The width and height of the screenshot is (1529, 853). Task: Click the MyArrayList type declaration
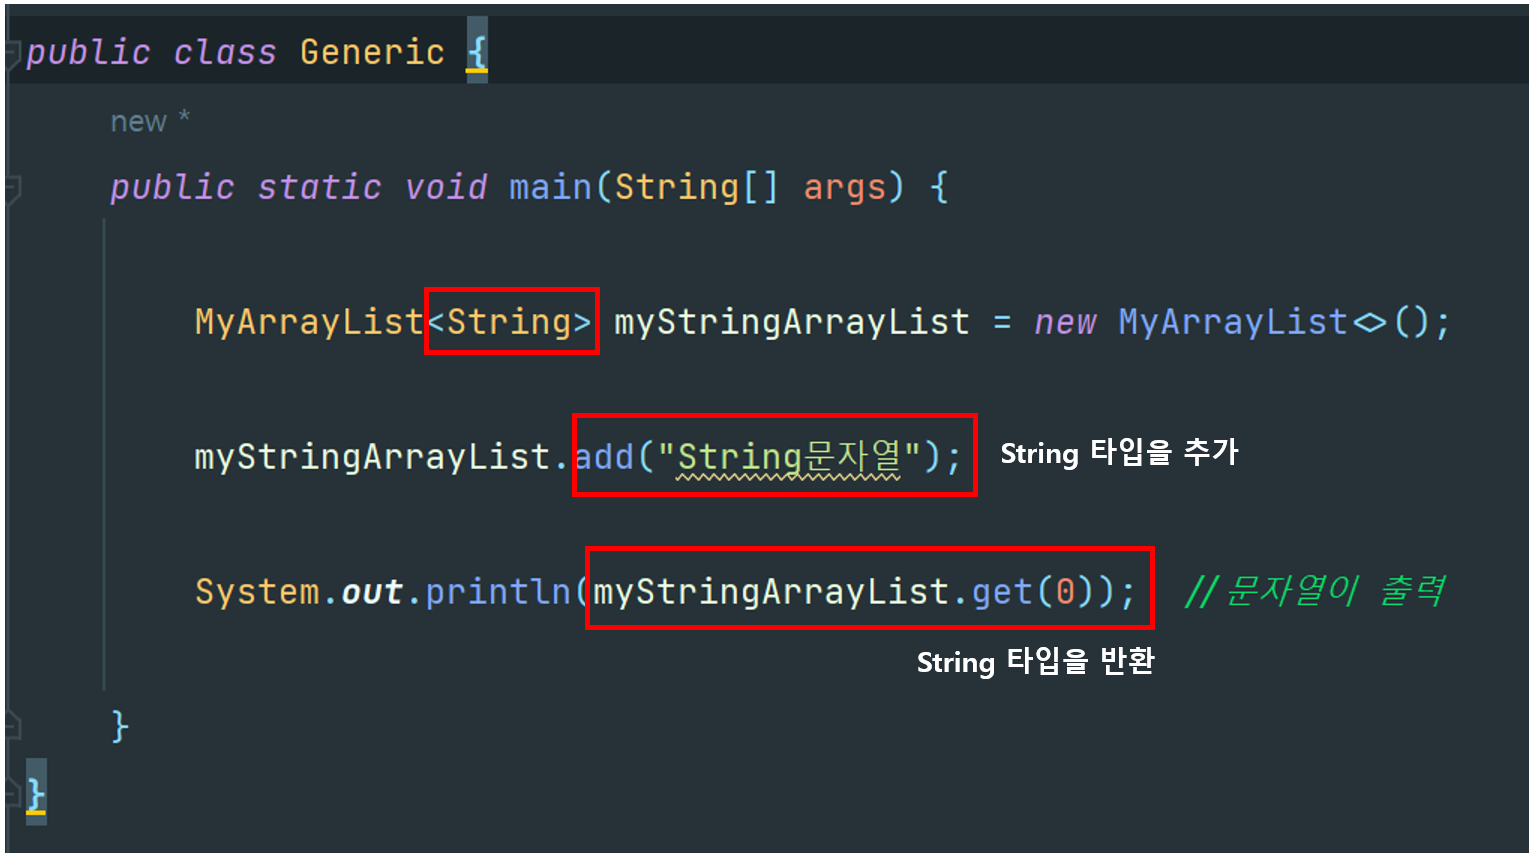tap(309, 321)
